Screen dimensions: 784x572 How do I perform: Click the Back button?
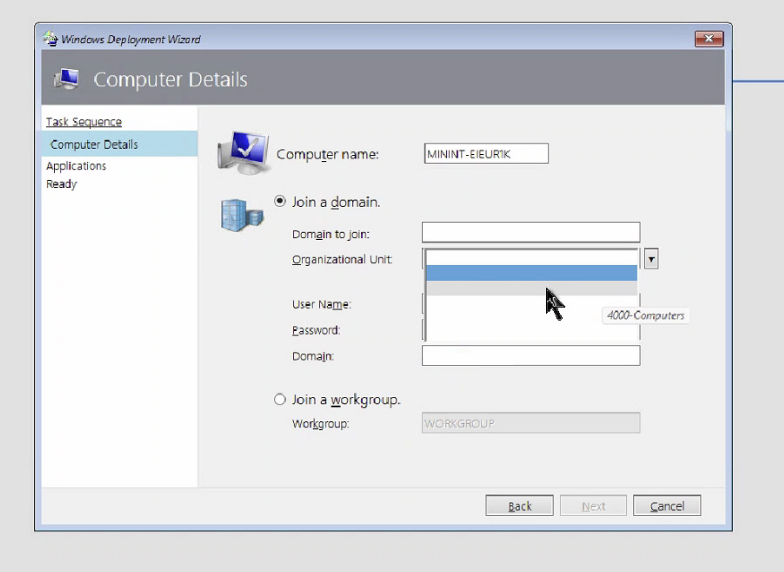pyautogui.click(x=520, y=506)
